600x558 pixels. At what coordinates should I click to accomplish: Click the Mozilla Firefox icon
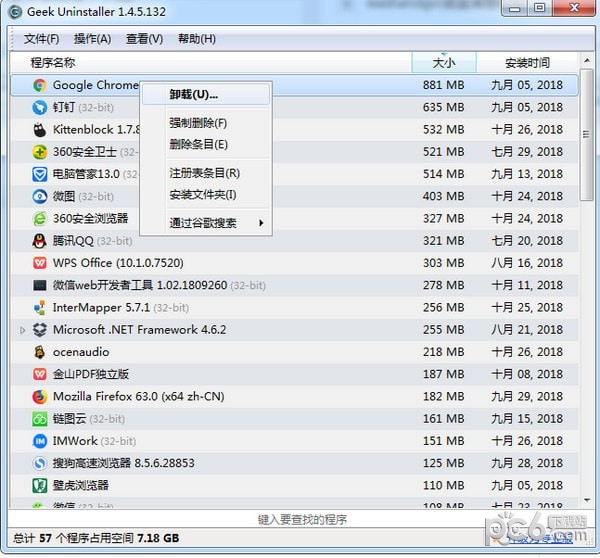pyautogui.click(x=39, y=396)
